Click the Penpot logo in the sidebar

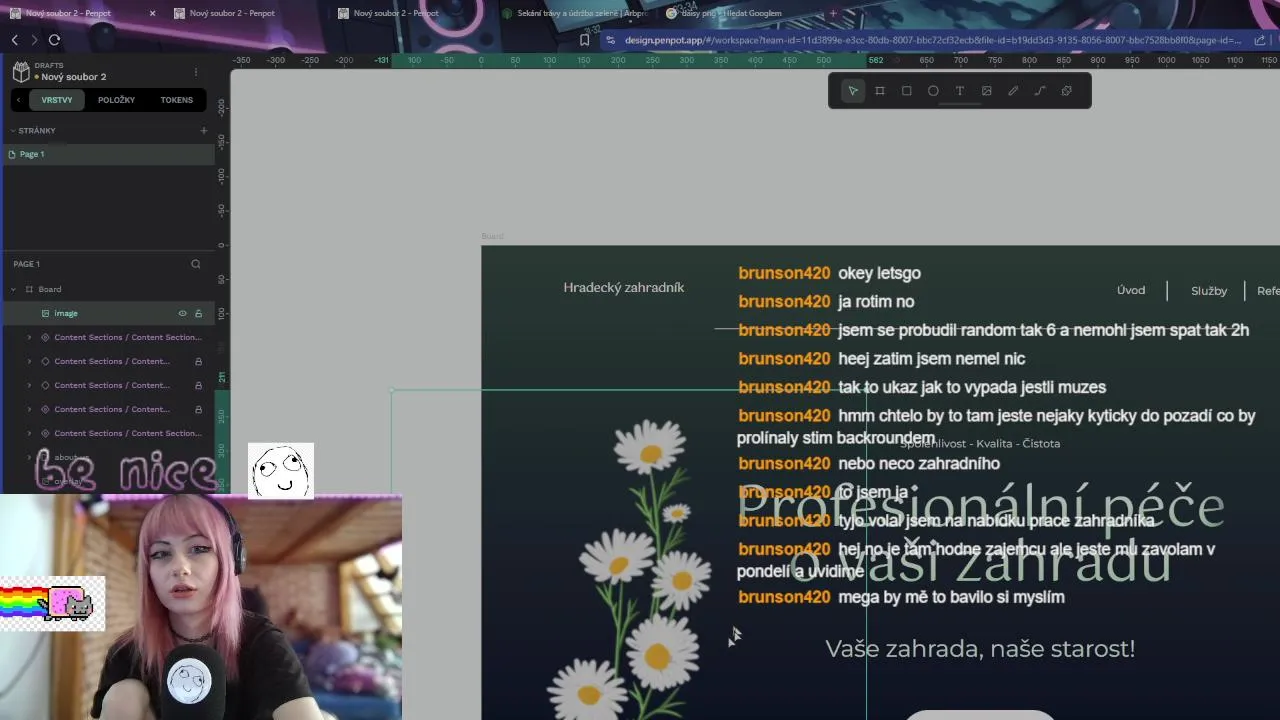tap(21, 72)
